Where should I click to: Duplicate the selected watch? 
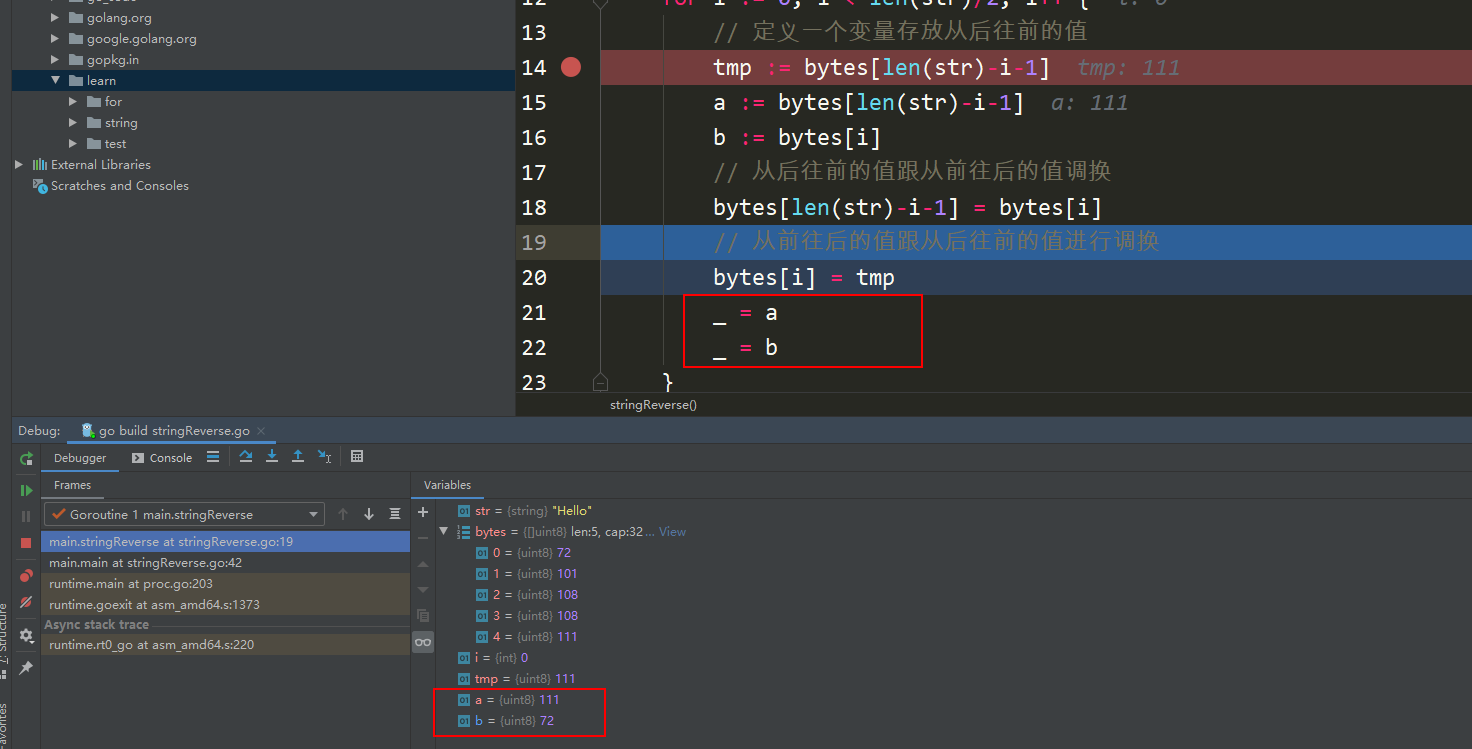[x=423, y=616]
